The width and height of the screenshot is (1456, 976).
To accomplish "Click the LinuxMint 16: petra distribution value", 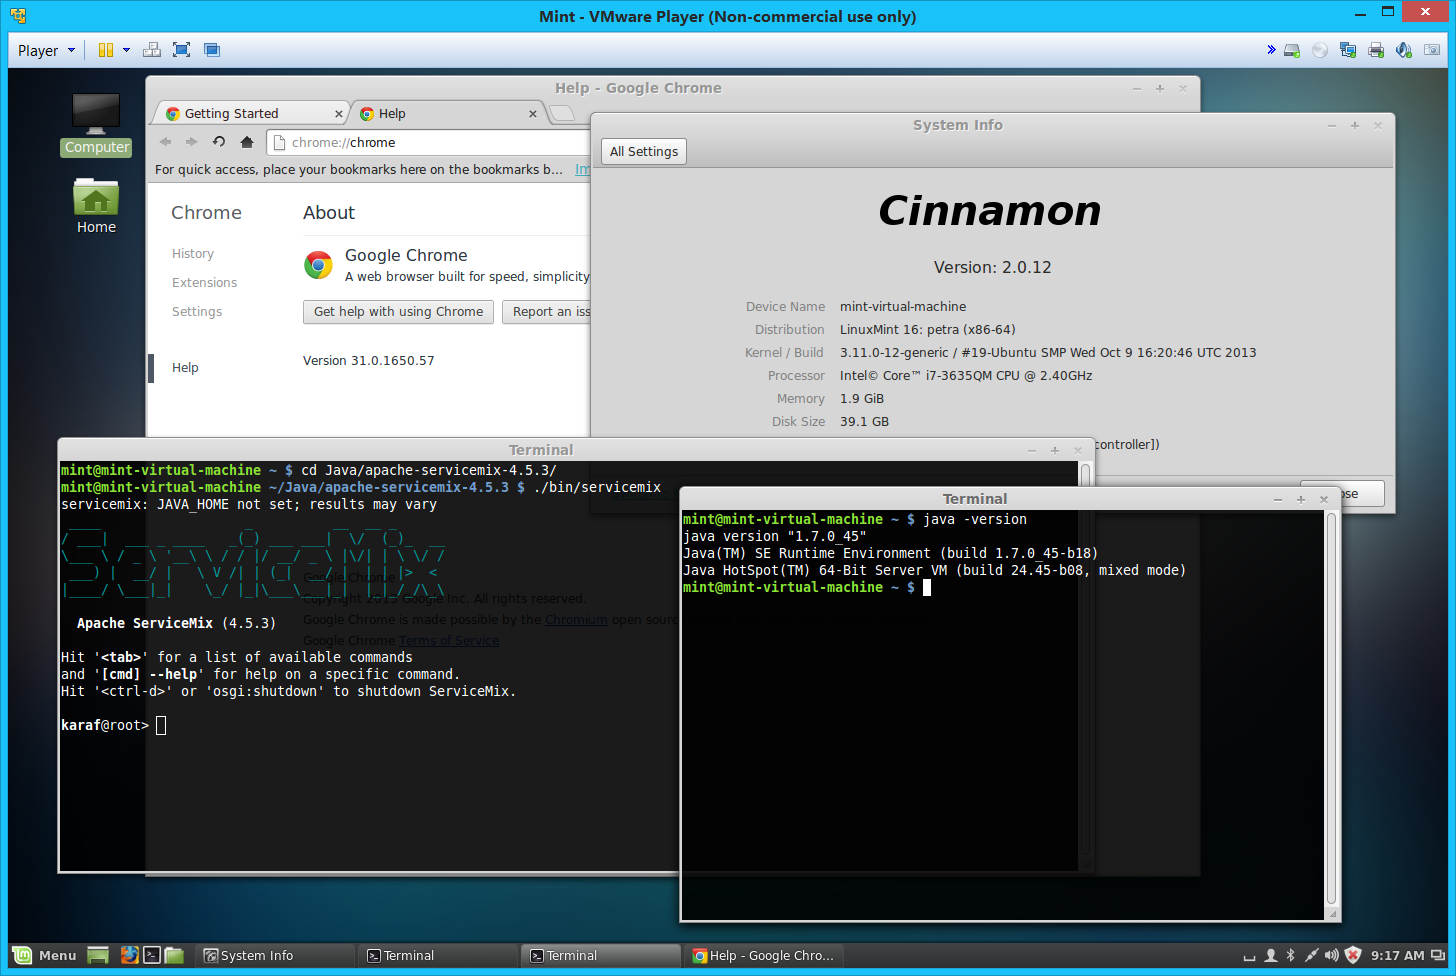I will click(928, 330).
